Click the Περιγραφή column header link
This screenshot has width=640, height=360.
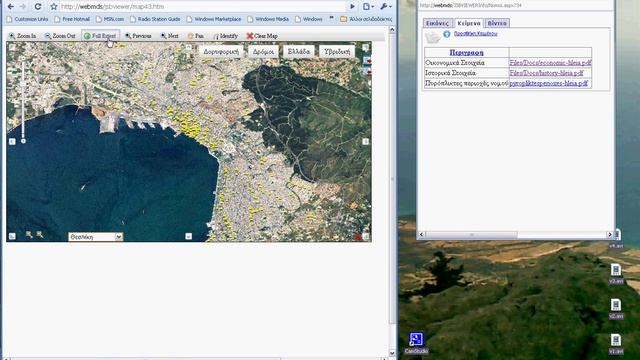[466, 53]
